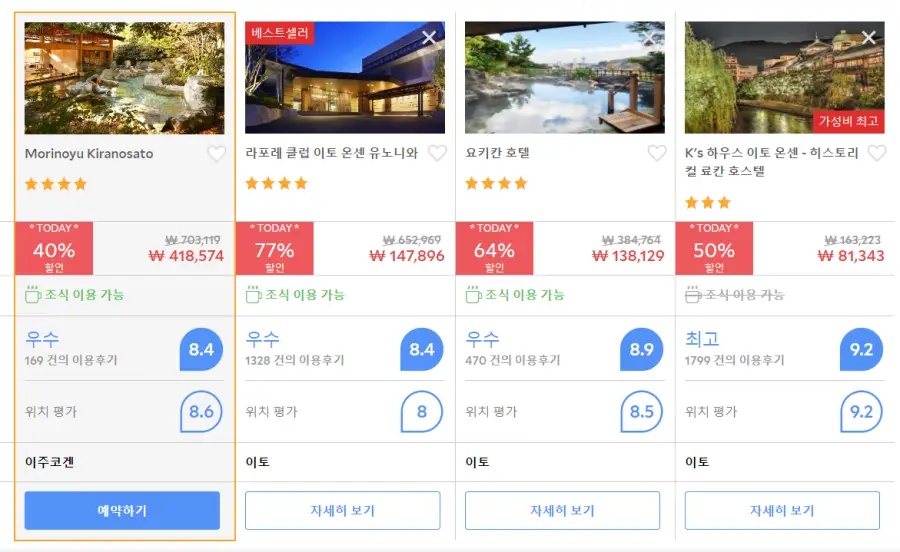Click 예약하기 button for Morinoyu Kiranosato

pos(122,510)
